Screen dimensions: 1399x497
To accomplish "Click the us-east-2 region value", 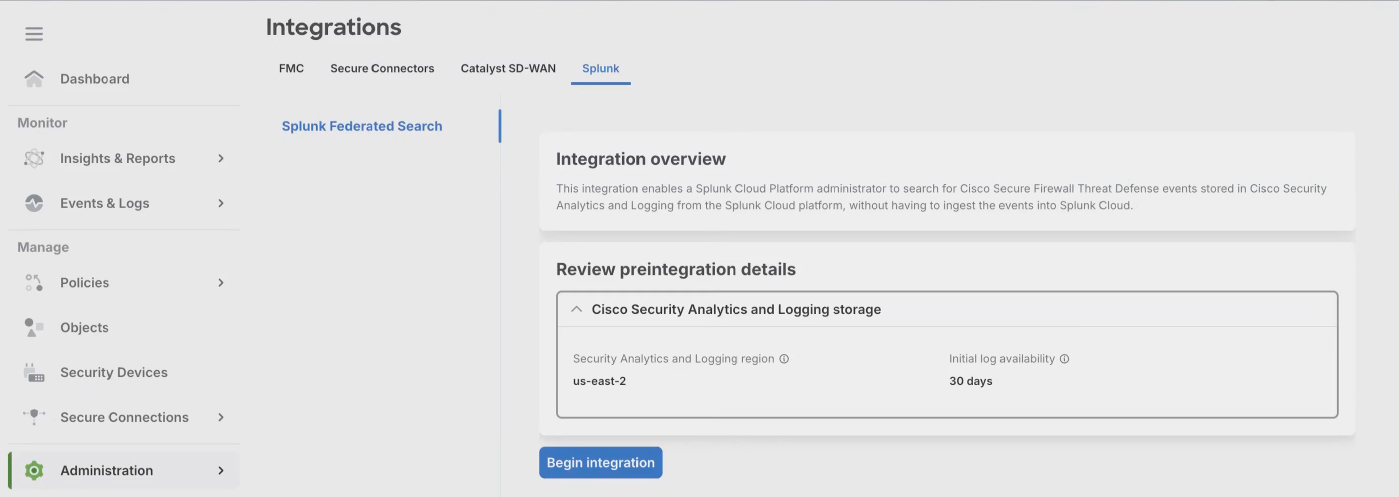I will click(600, 381).
